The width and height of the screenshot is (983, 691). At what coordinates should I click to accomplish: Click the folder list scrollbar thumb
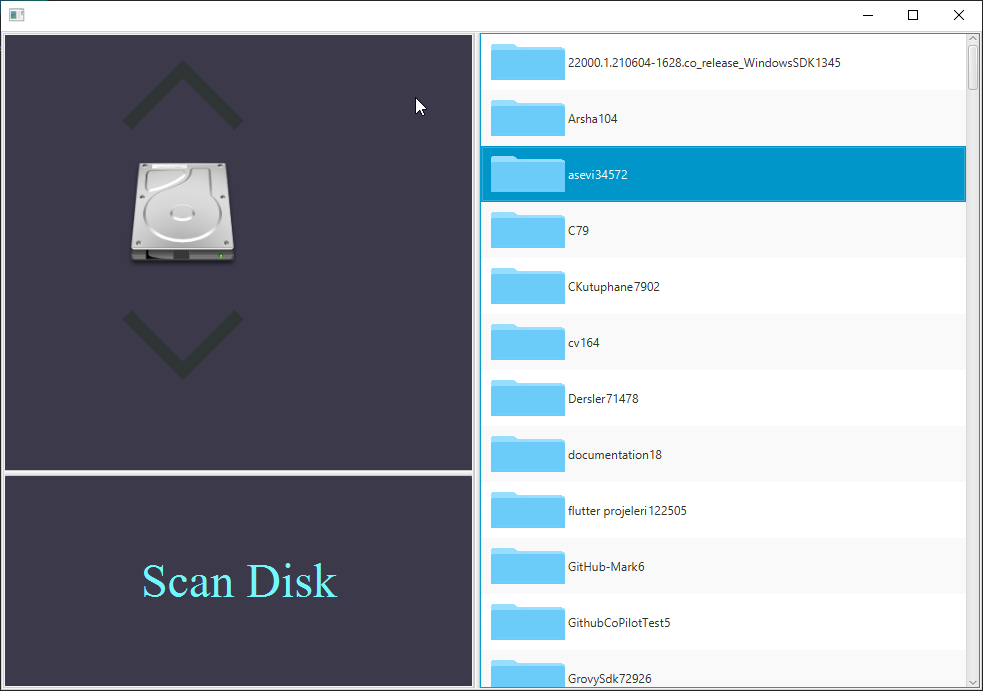coord(973,67)
